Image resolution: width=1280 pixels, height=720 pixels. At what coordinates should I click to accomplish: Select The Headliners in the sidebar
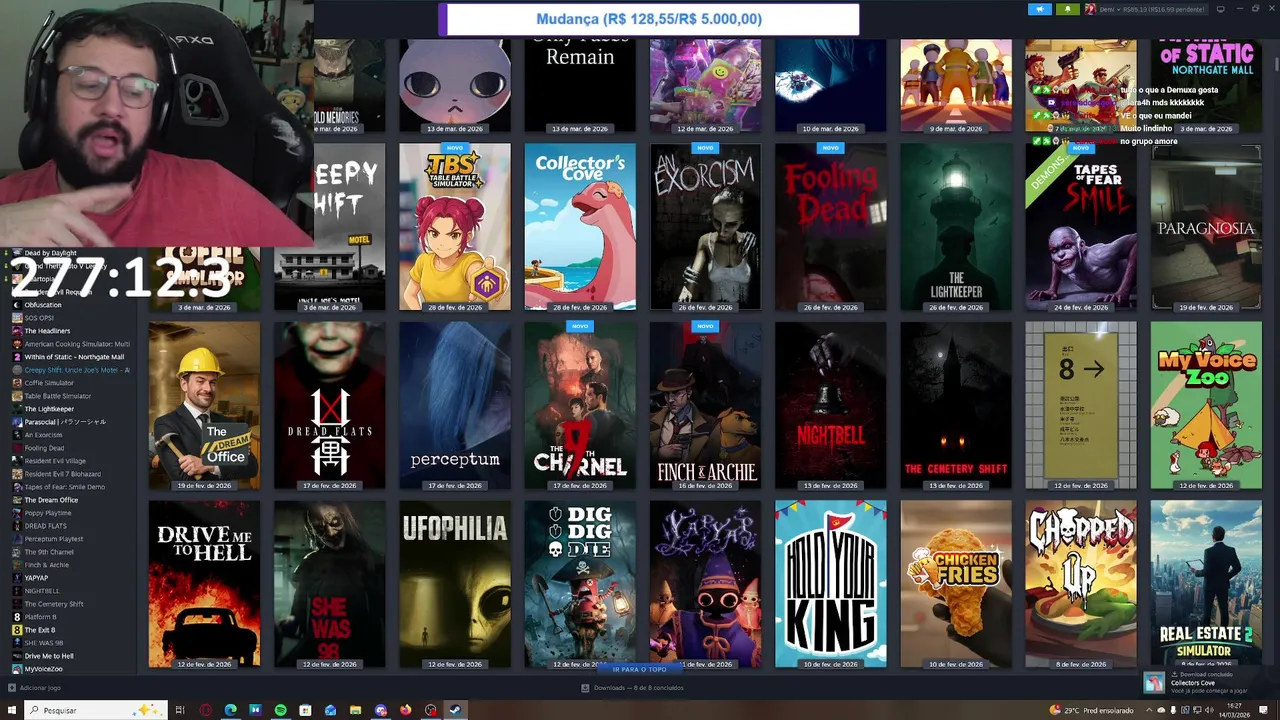point(47,331)
